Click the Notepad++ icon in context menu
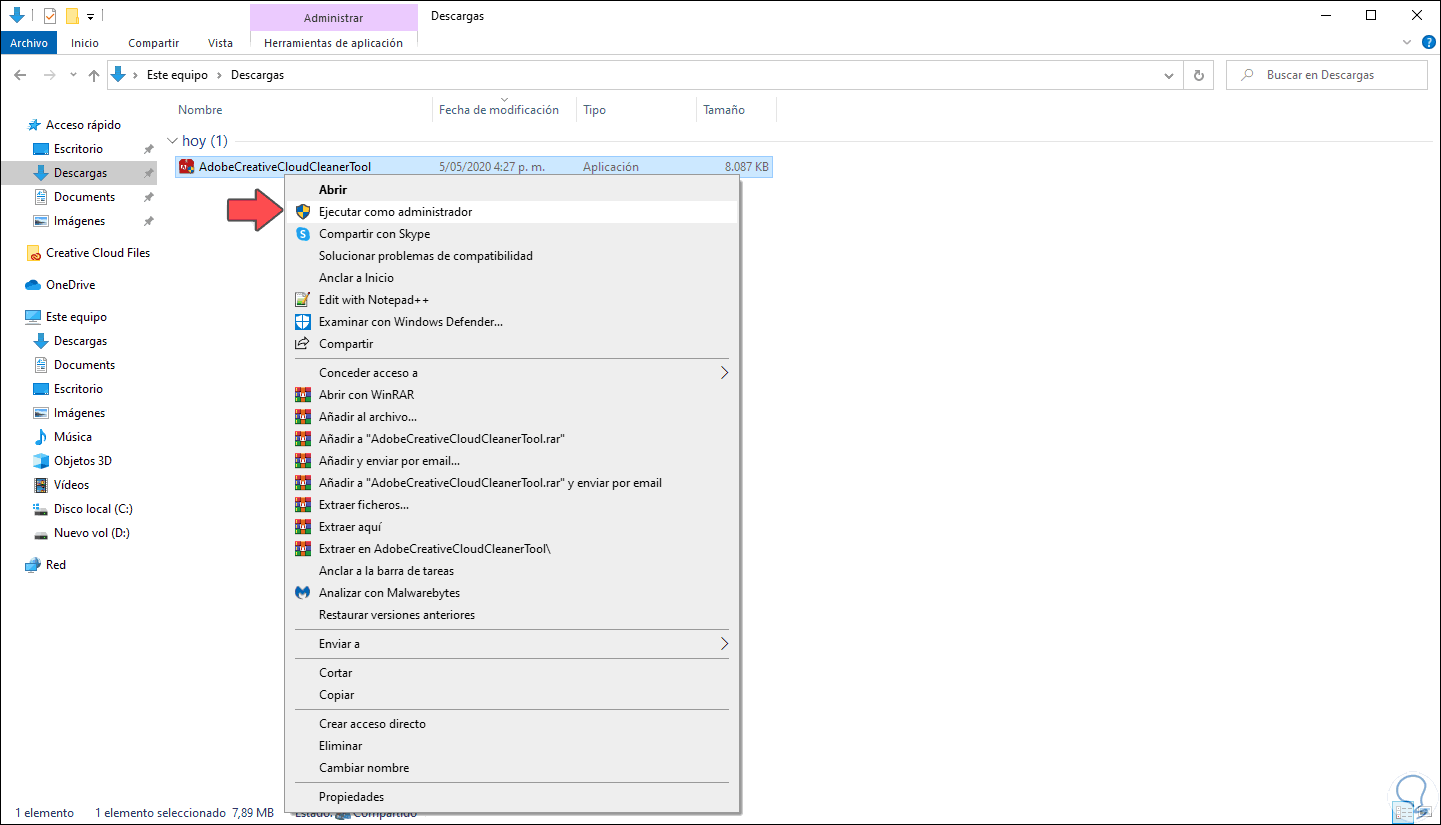This screenshot has width=1441, height=825. tap(303, 300)
